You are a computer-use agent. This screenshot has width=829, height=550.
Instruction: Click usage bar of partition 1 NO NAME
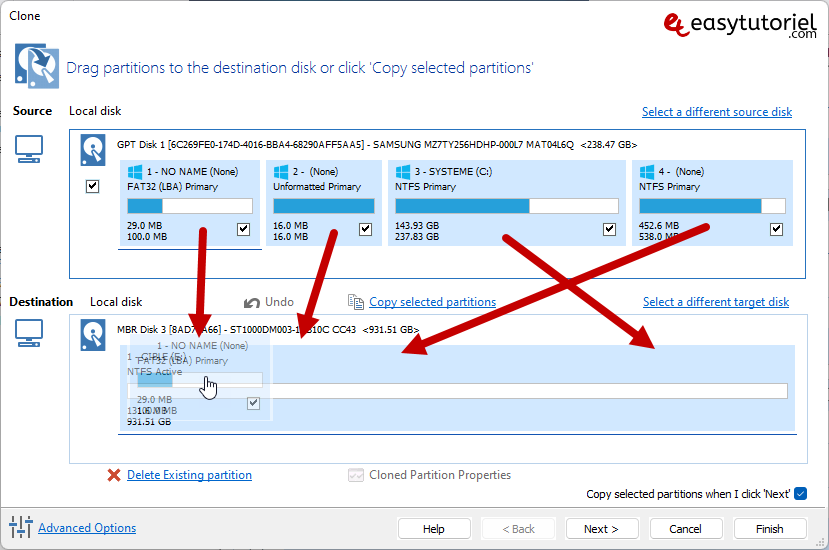click(x=190, y=206)
